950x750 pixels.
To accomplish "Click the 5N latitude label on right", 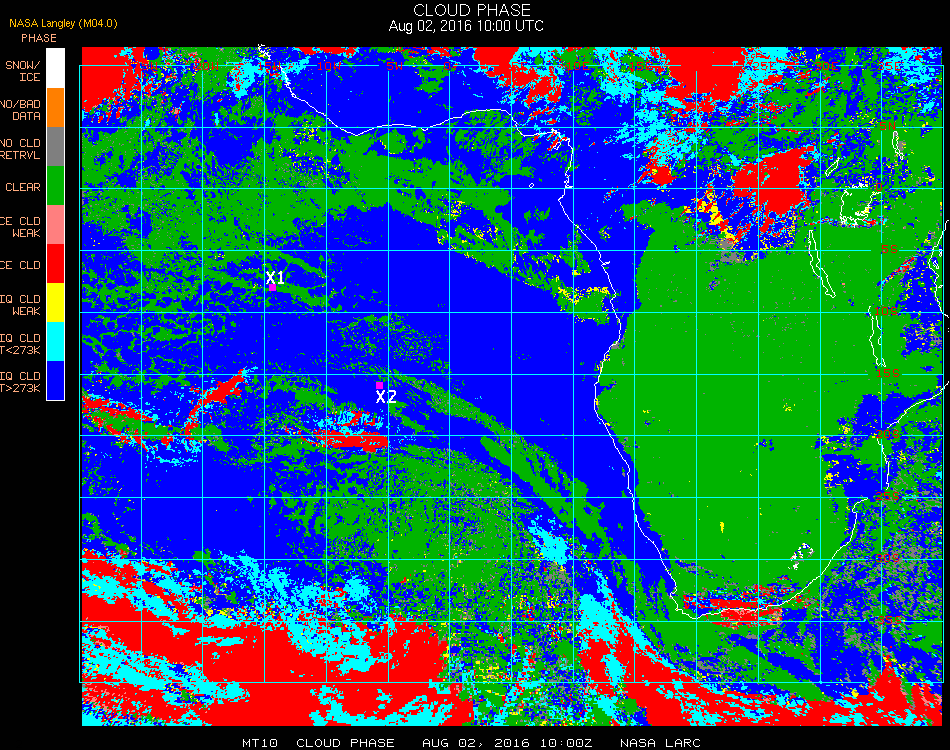I will point(888,126).
